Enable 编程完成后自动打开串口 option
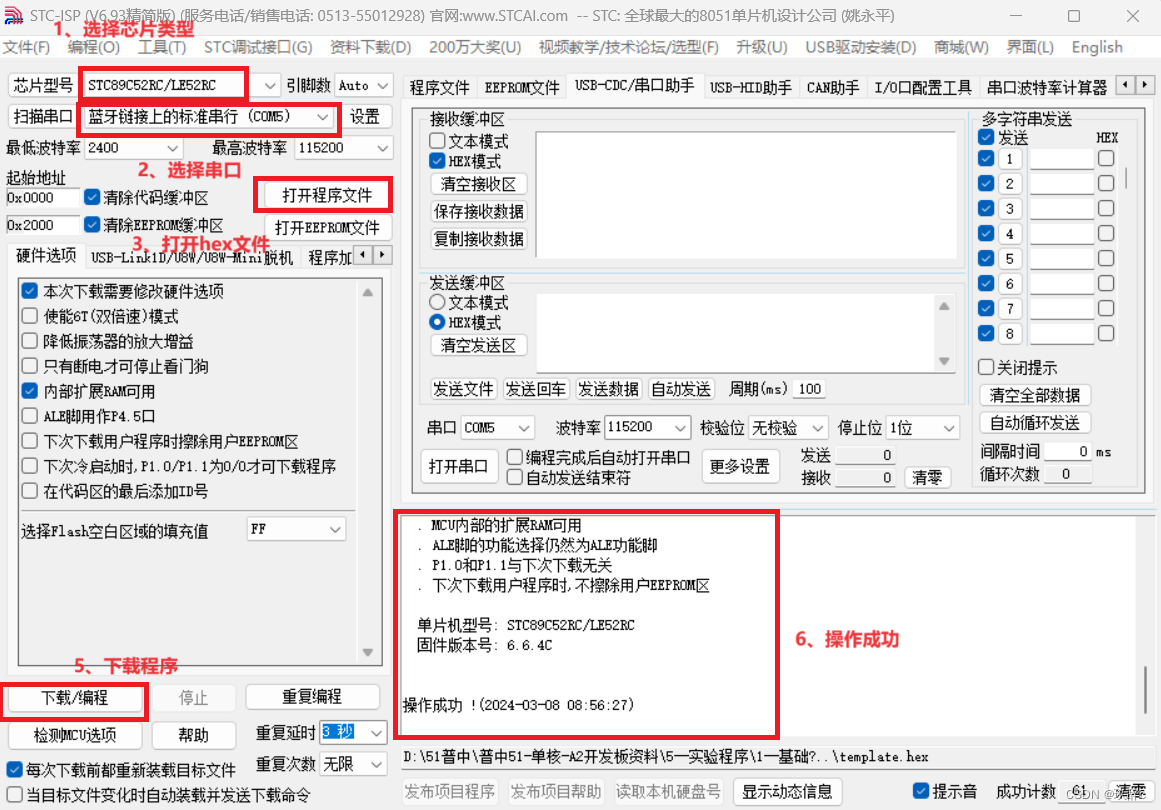The height and width of the screenshot is (810, 1161). (x=513, y=456)
